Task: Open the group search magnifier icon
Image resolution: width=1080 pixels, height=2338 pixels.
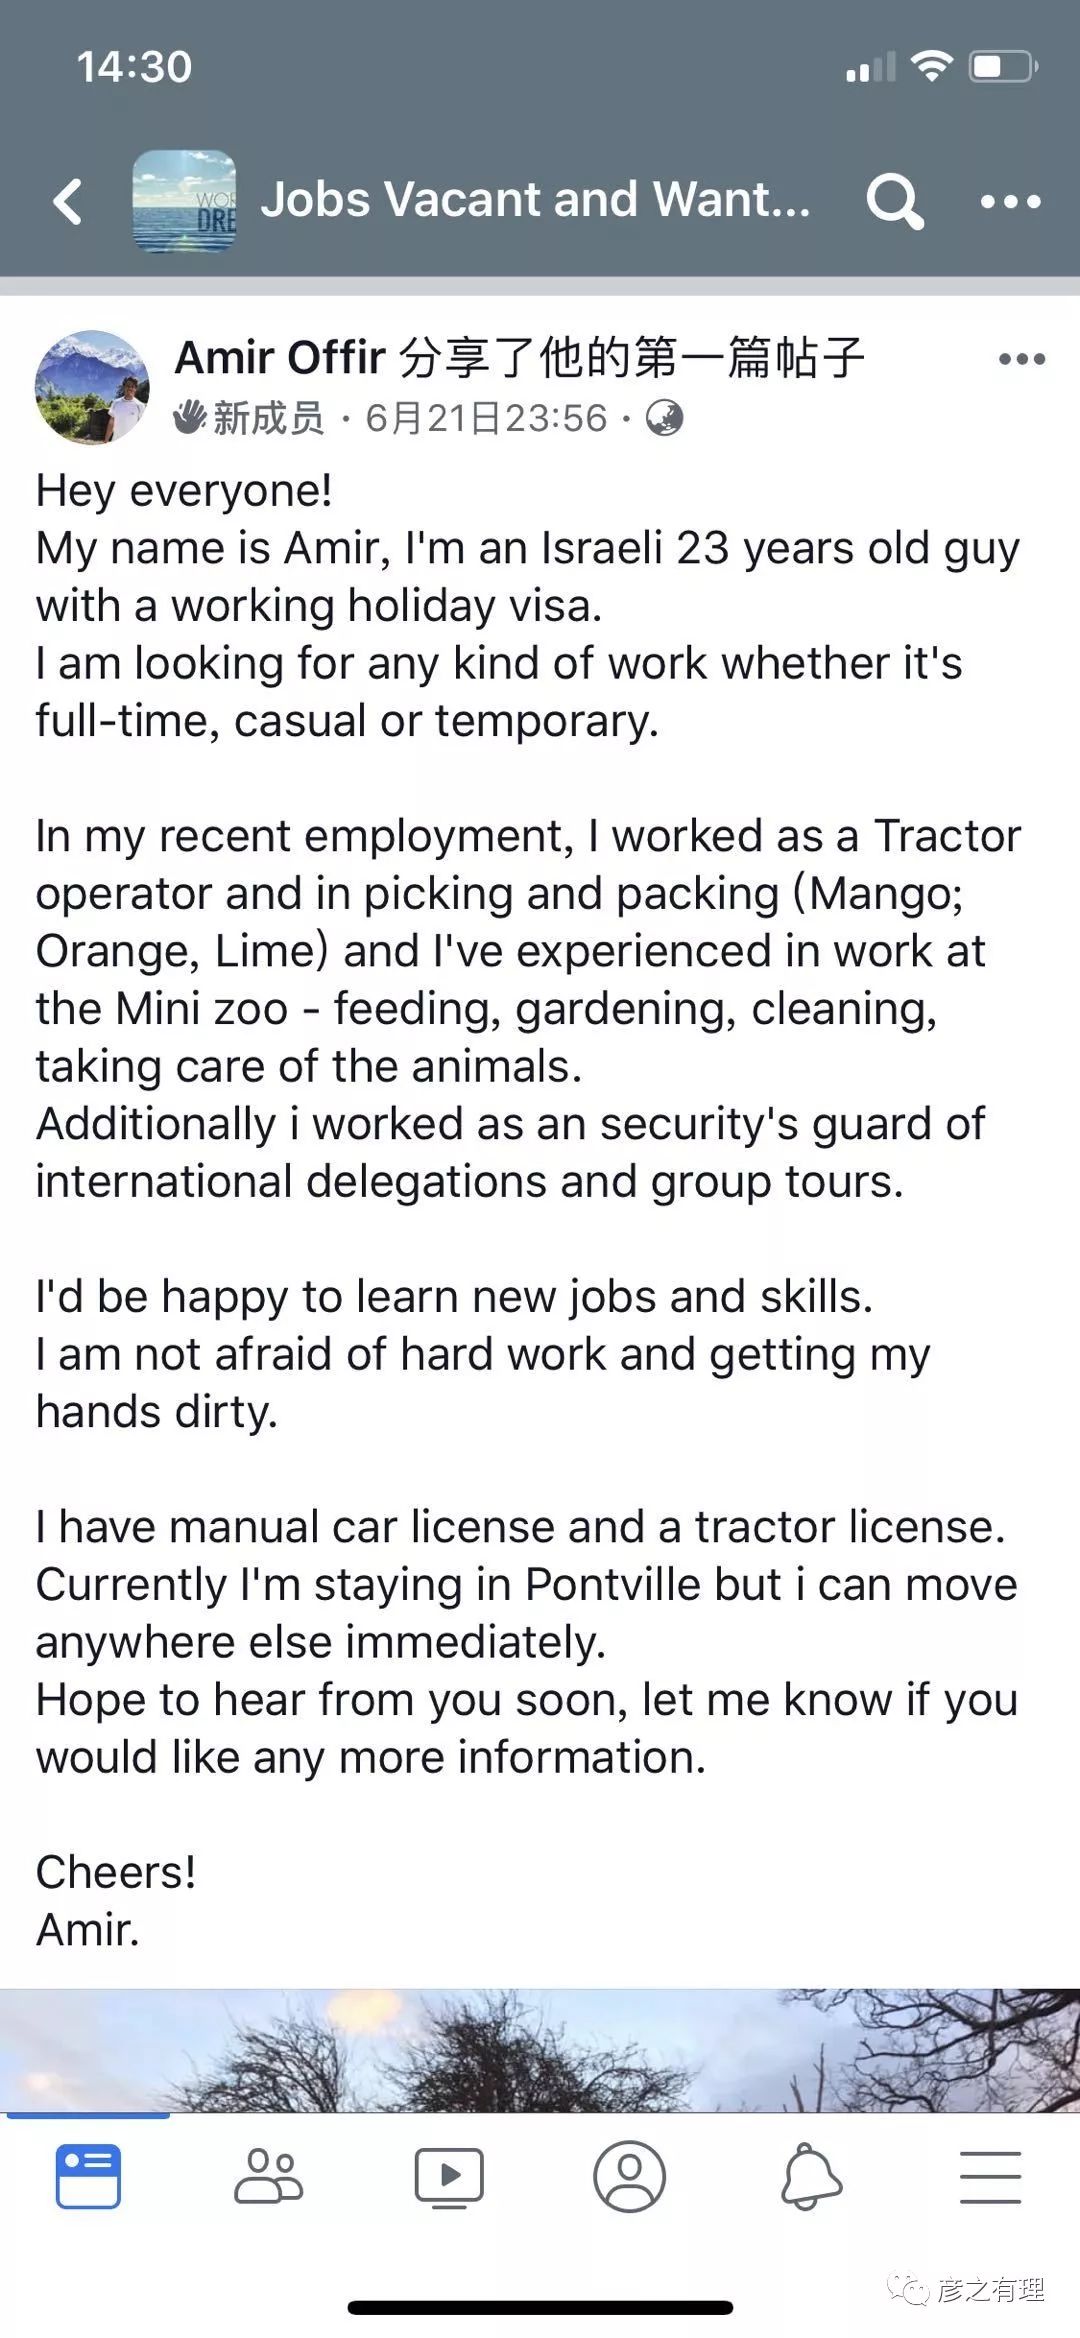Action: [893, 201]
